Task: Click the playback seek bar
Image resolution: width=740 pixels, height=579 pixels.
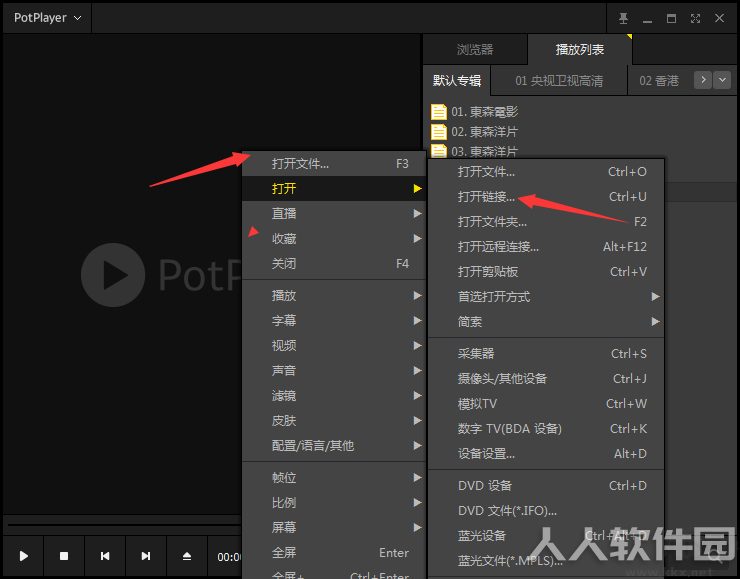Action: (125, 524)
